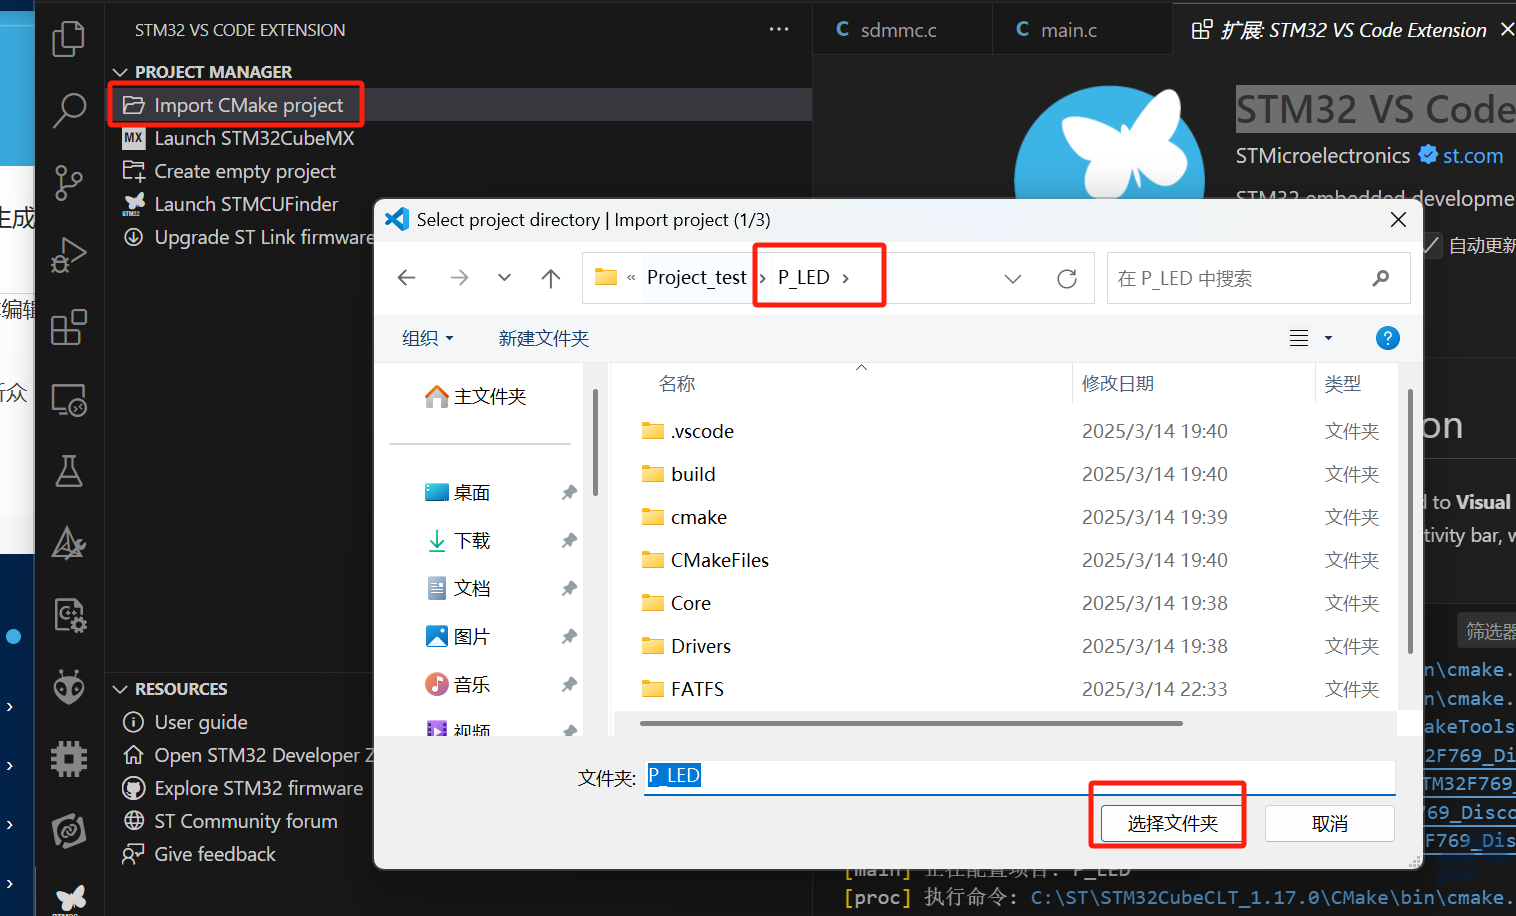The image size is (1516, 916).
Task: Select Upgrade ST Link firmware
Action: click(248, 237)
